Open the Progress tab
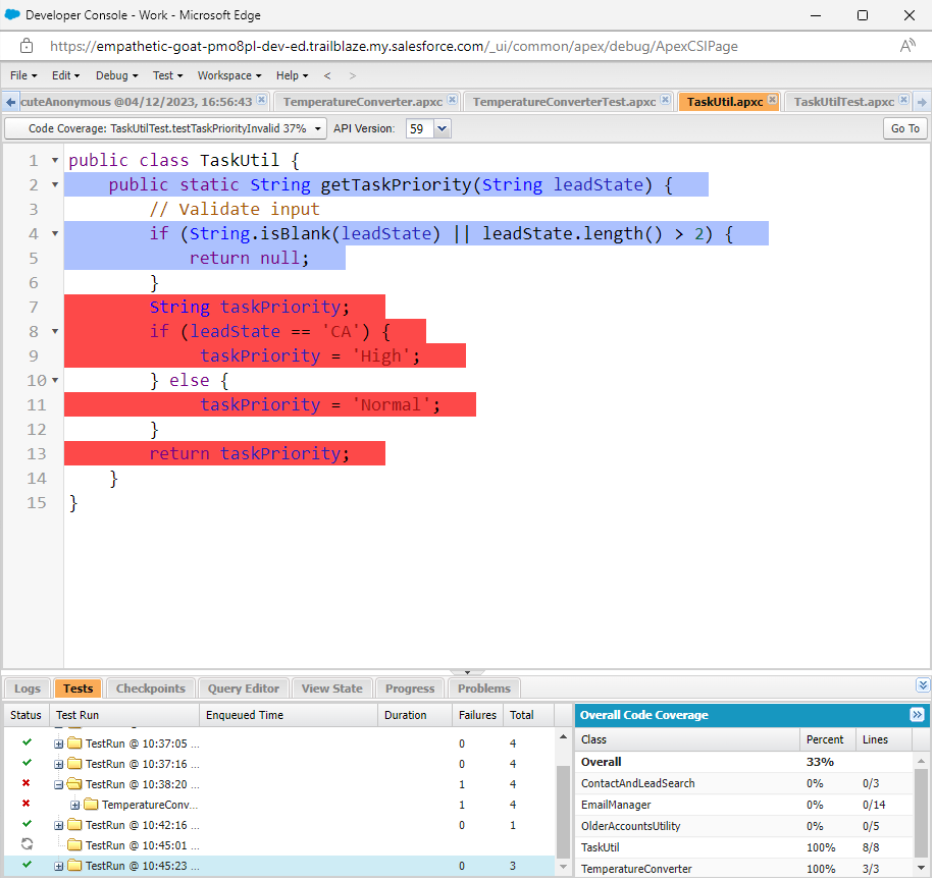This screenshot has height=878, width=932. [x=410, y=688]
